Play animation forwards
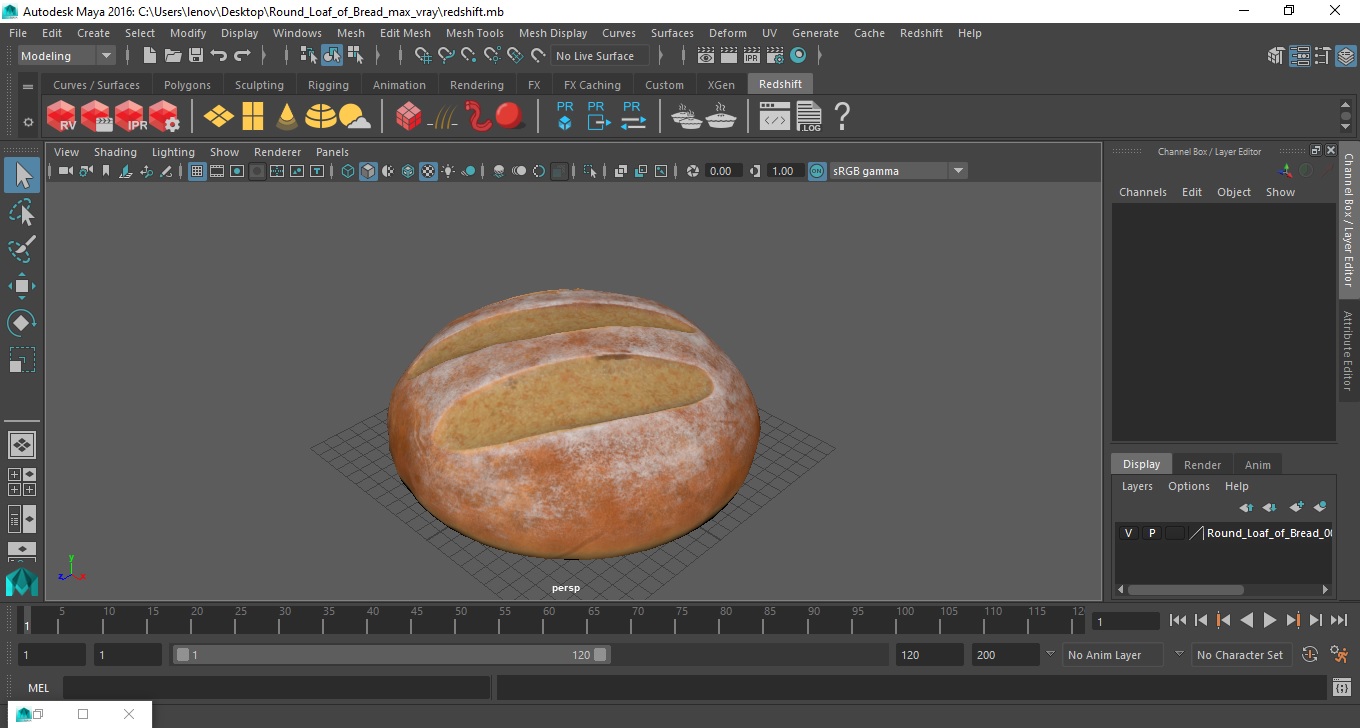The image size is (1360, 728). click(x=1269, y=620)
